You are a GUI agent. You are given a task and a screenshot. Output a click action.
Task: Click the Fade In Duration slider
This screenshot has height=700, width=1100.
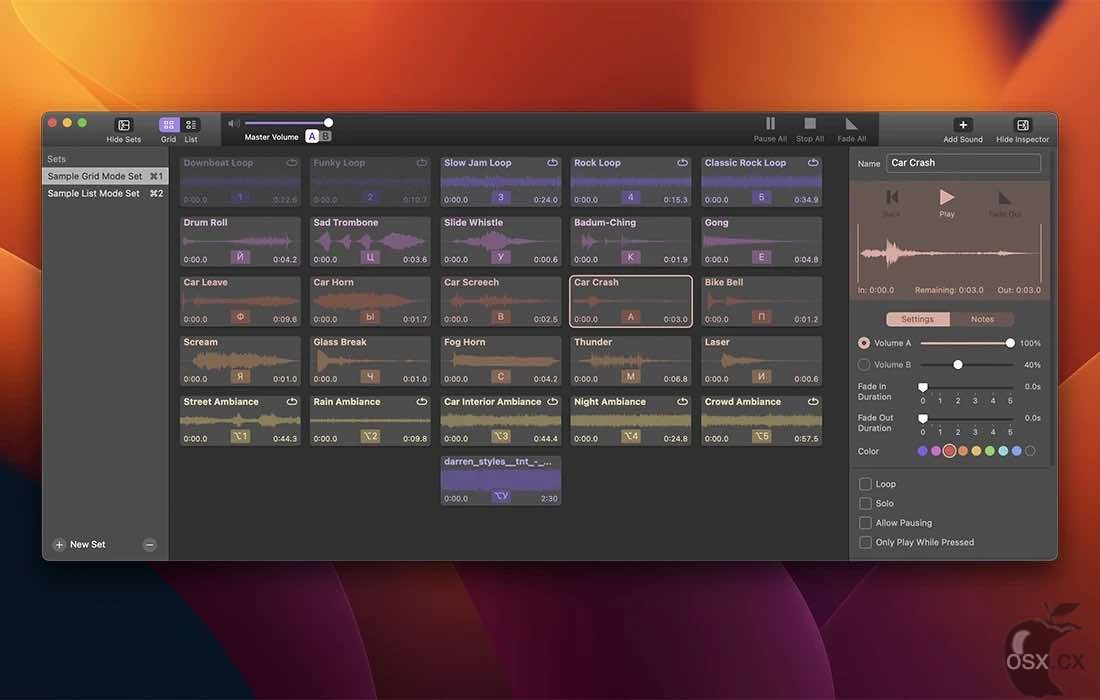coord(967,387)
